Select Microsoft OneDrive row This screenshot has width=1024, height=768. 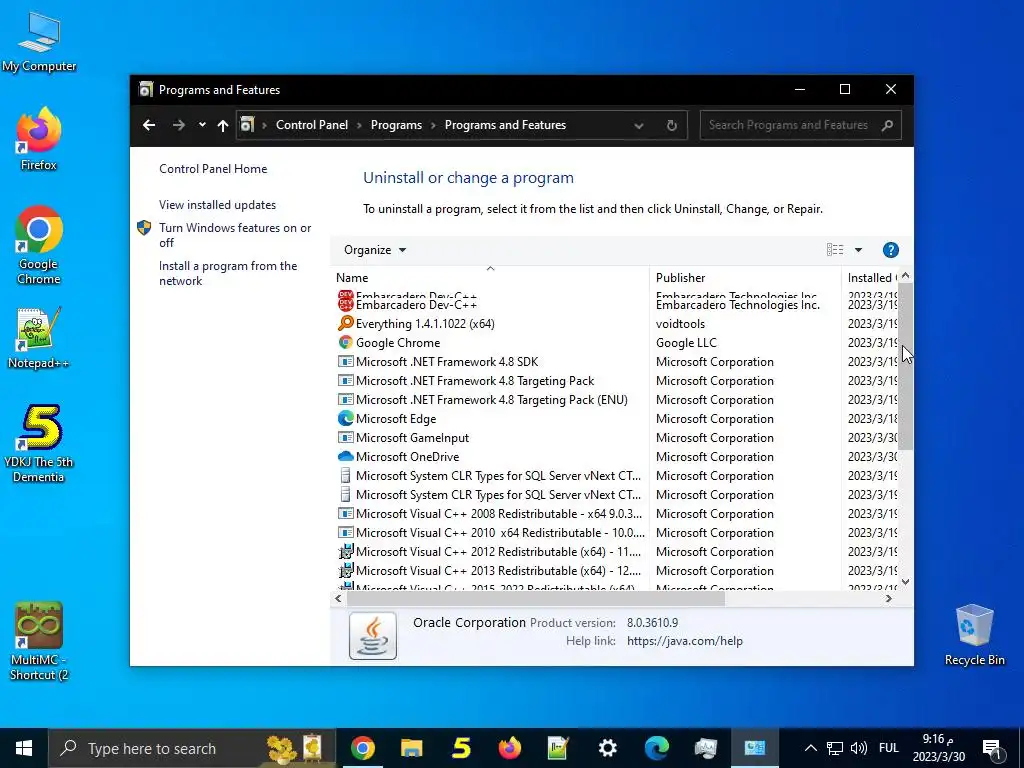[x=617, y=456]
